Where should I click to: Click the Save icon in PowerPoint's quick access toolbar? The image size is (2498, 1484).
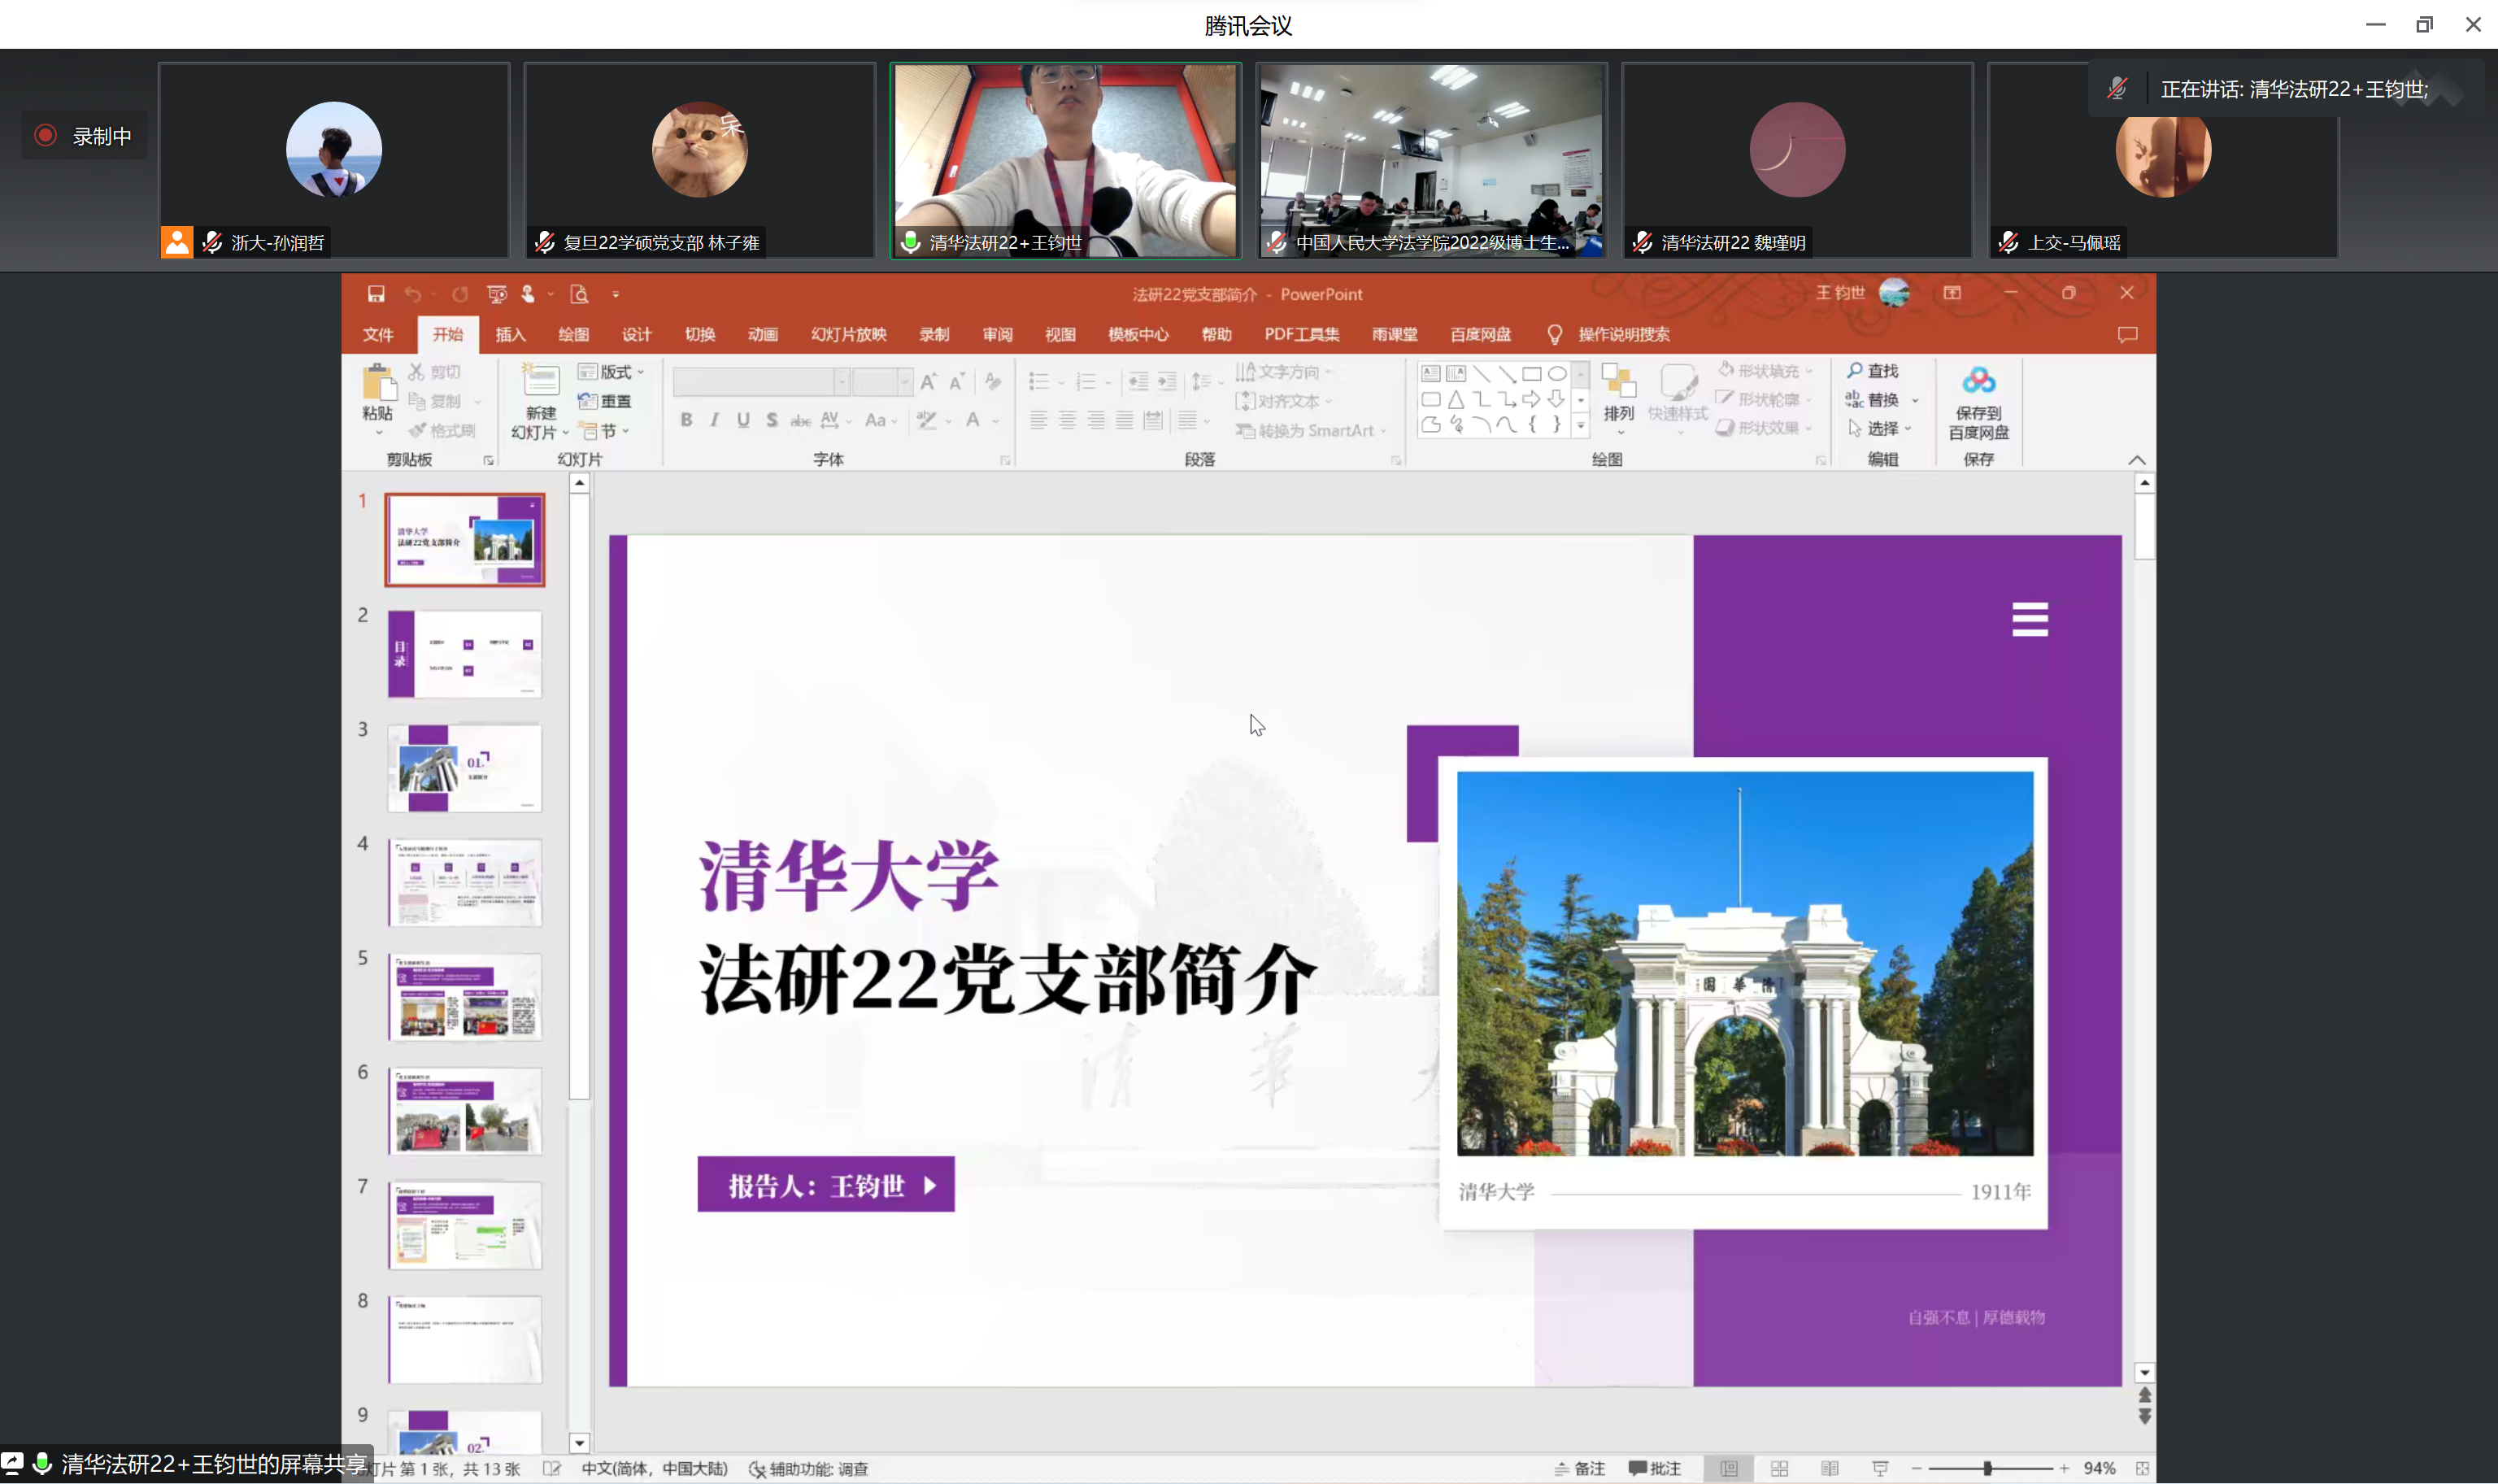click(x=376, y=294)
